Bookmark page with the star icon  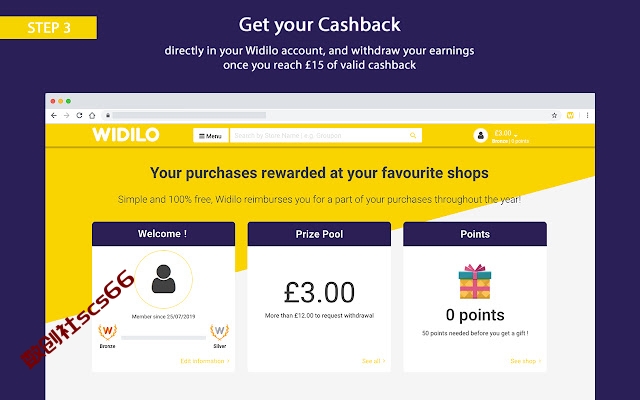point(554,116)
